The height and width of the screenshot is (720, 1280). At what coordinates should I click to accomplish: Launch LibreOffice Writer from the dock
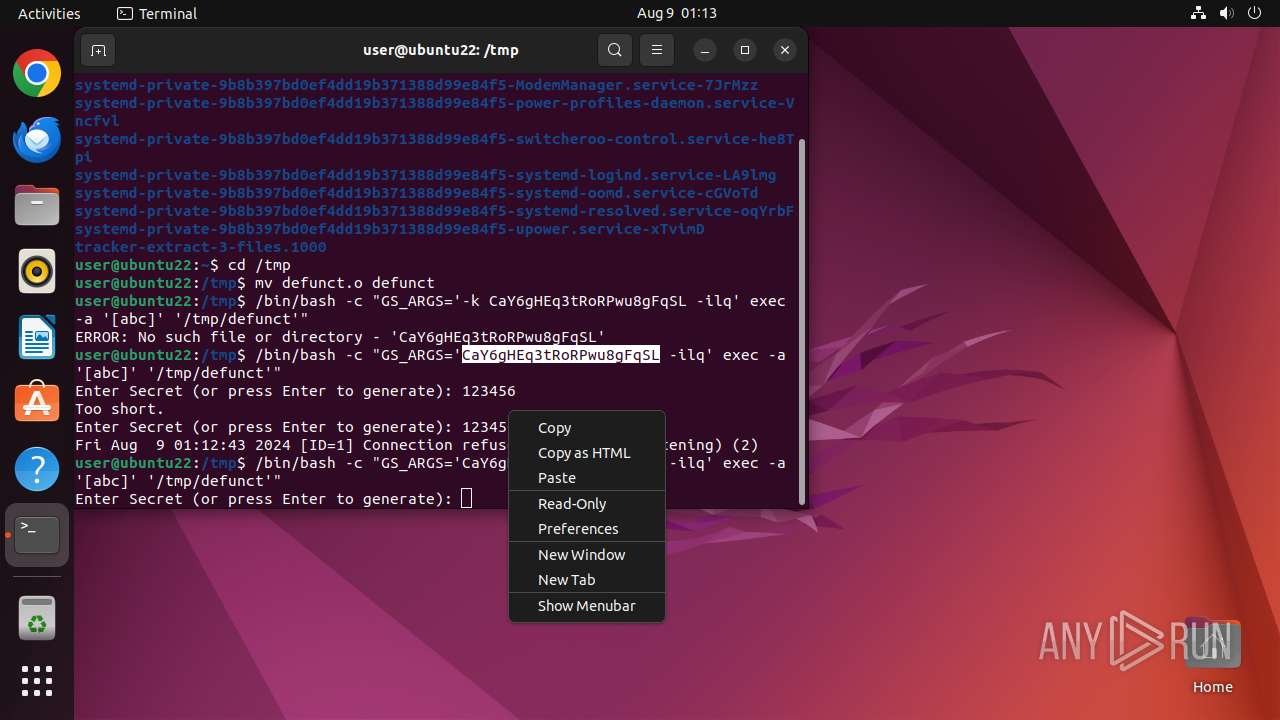point(37,337)
